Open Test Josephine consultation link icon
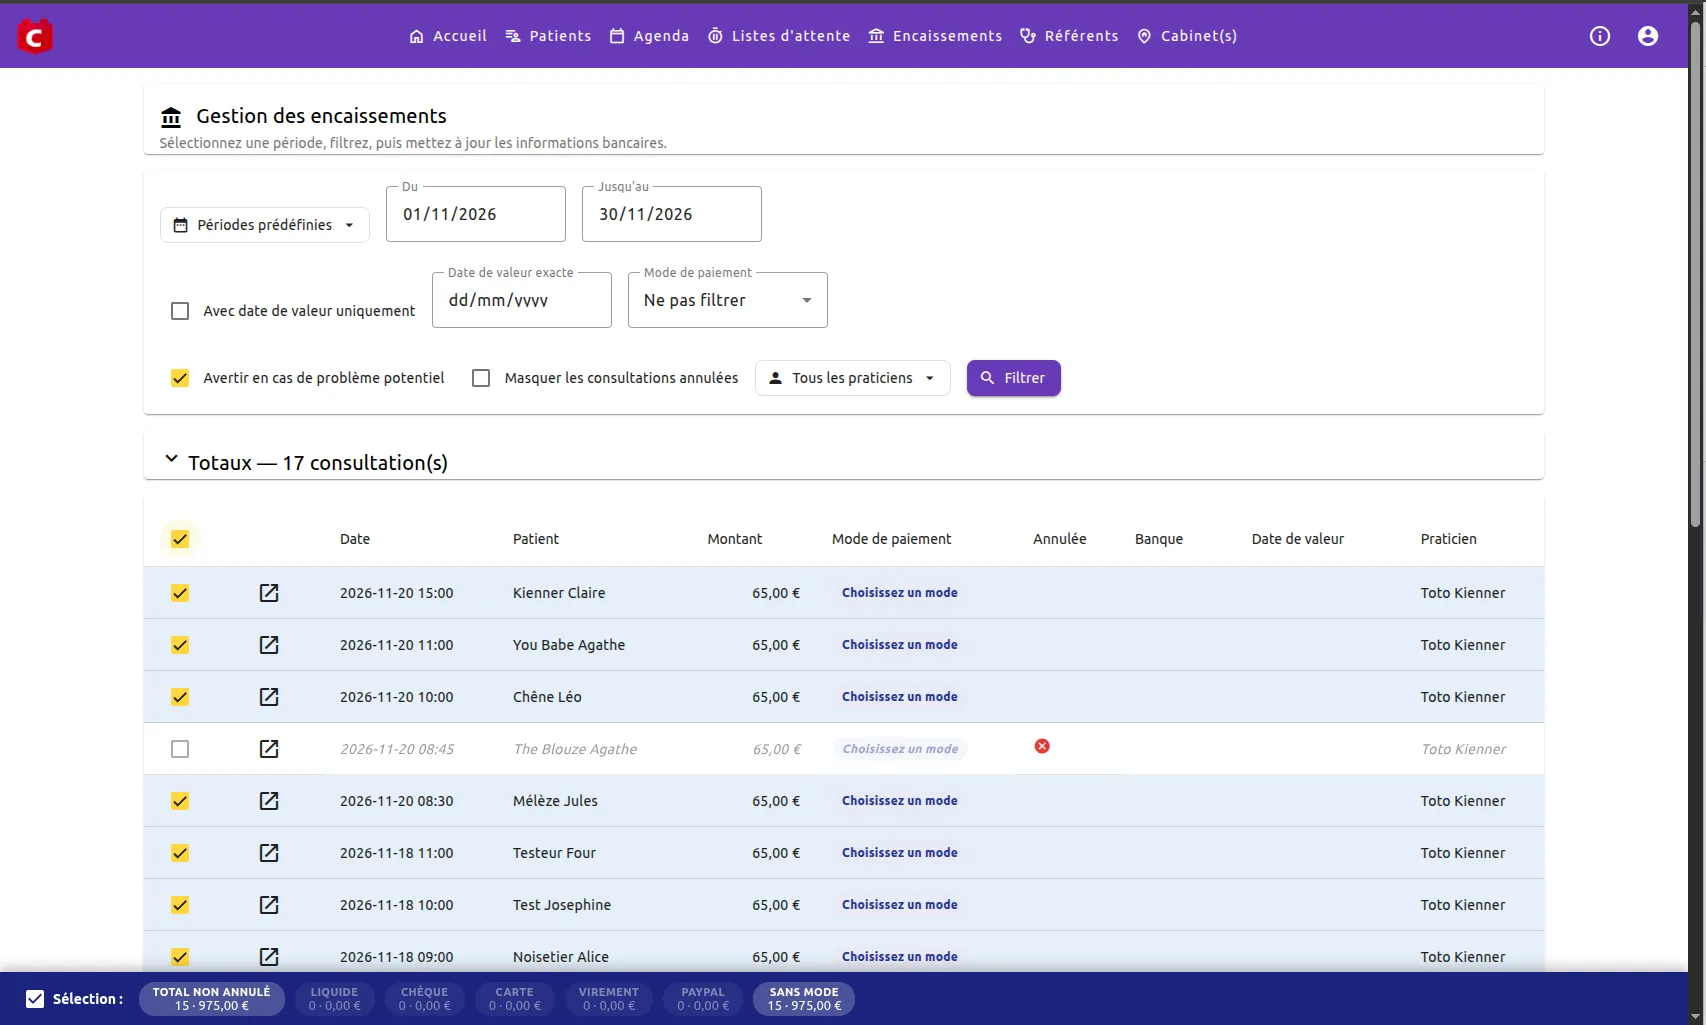 tap(269, 905)
